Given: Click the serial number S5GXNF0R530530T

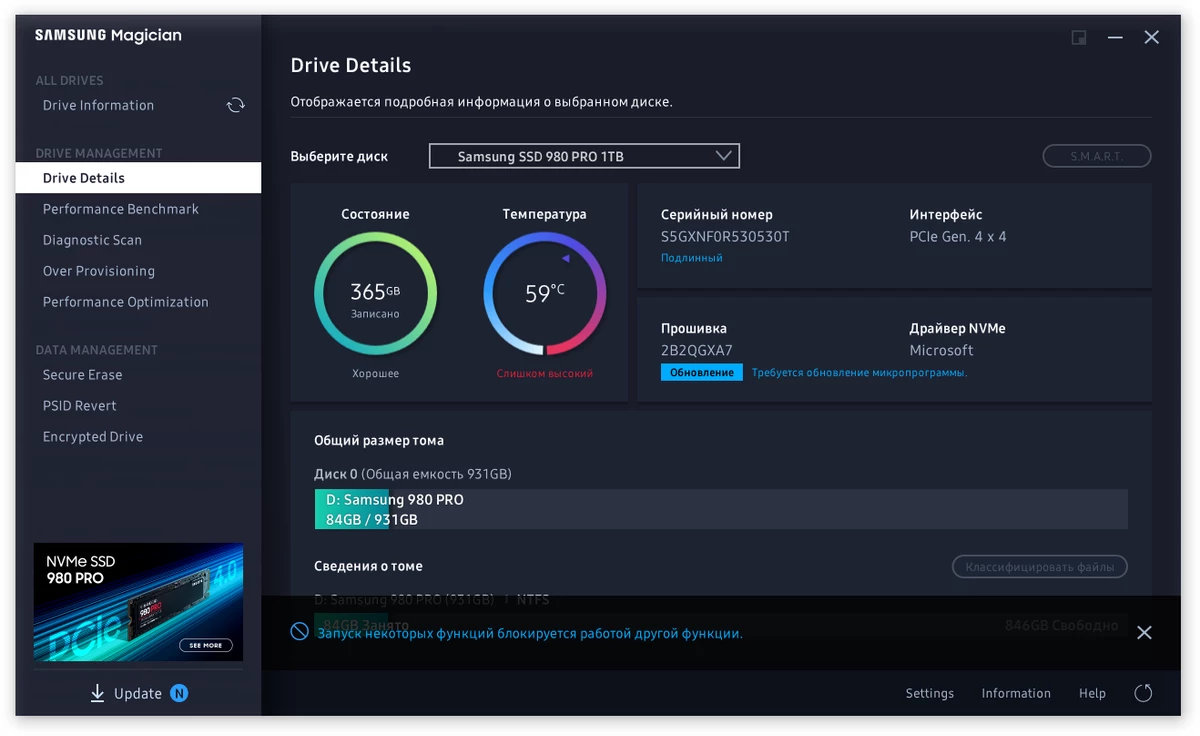Looking at the screenshot, I should pos(725,237).
